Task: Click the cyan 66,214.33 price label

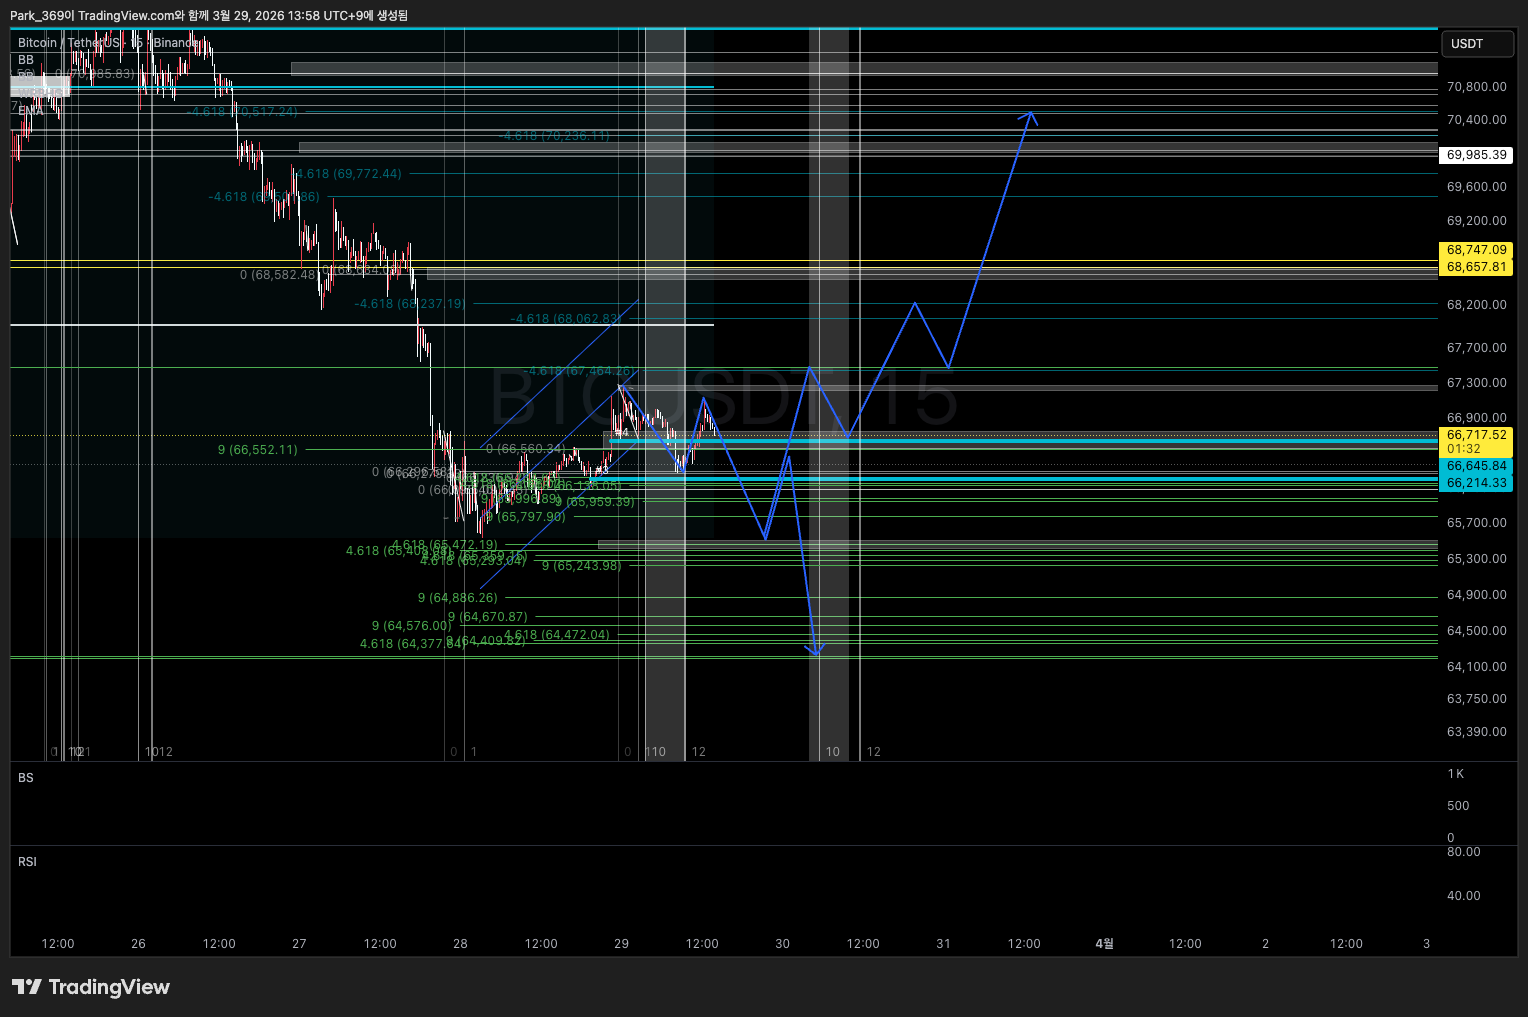Action: 1476,483
